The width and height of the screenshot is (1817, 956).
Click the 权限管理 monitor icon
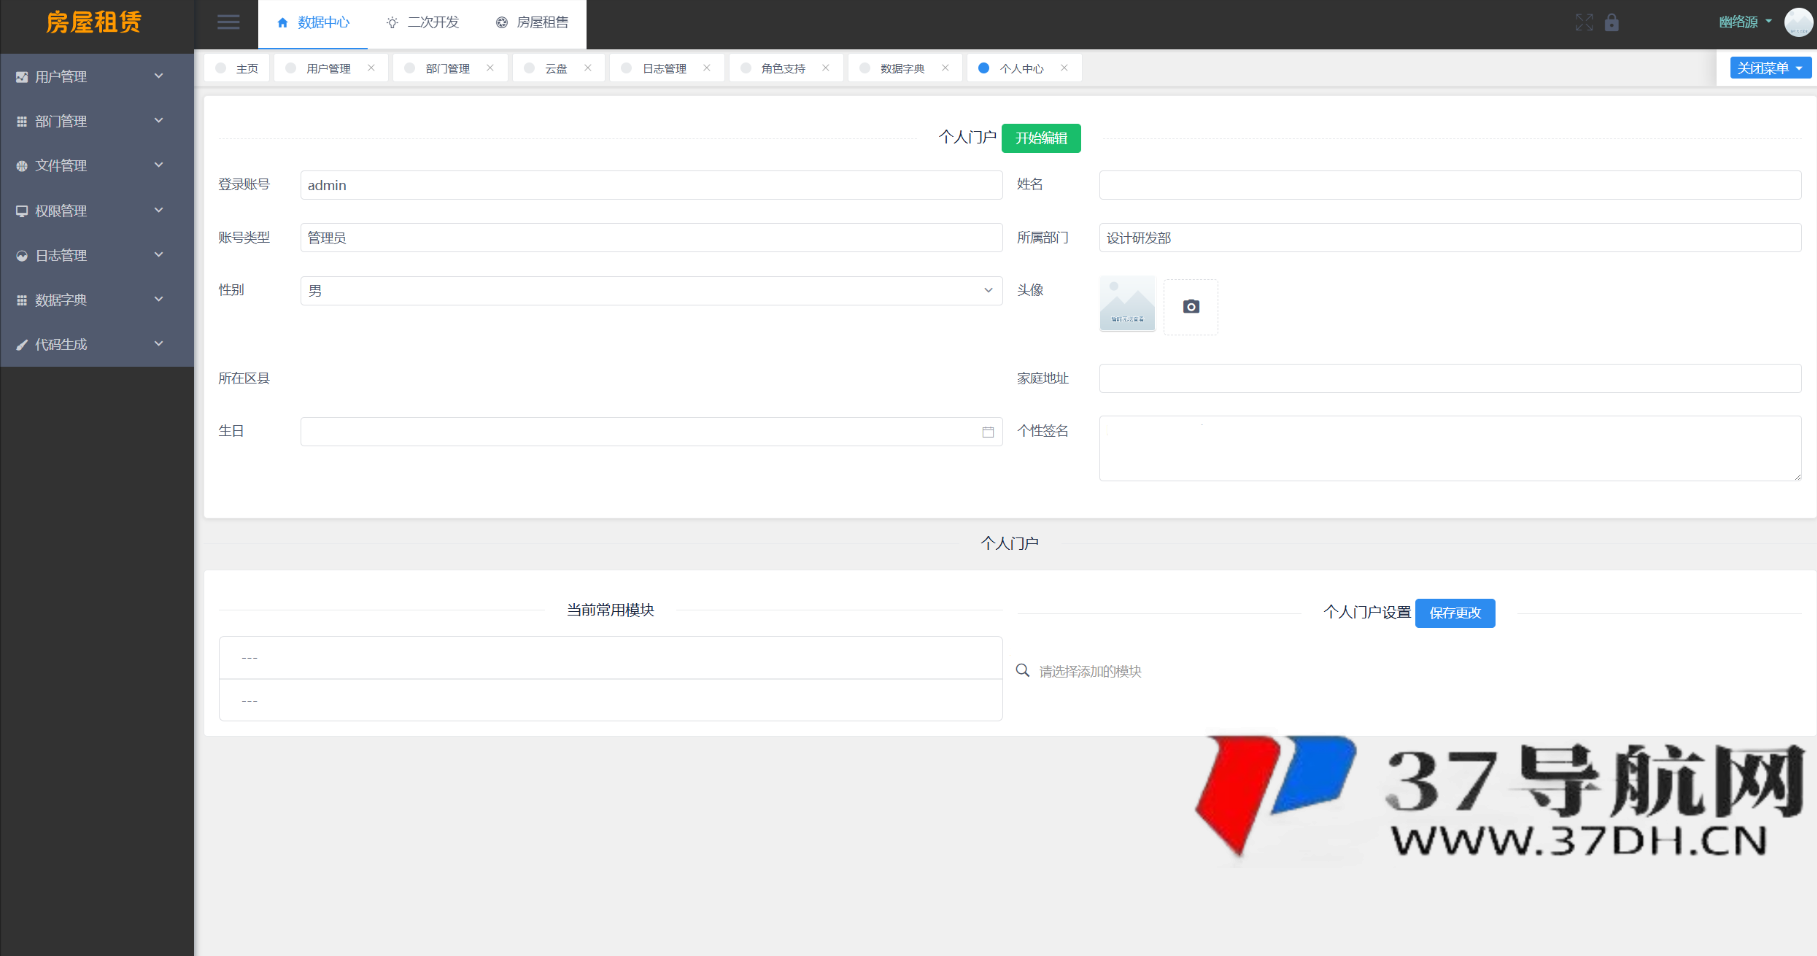click(21, 210)
